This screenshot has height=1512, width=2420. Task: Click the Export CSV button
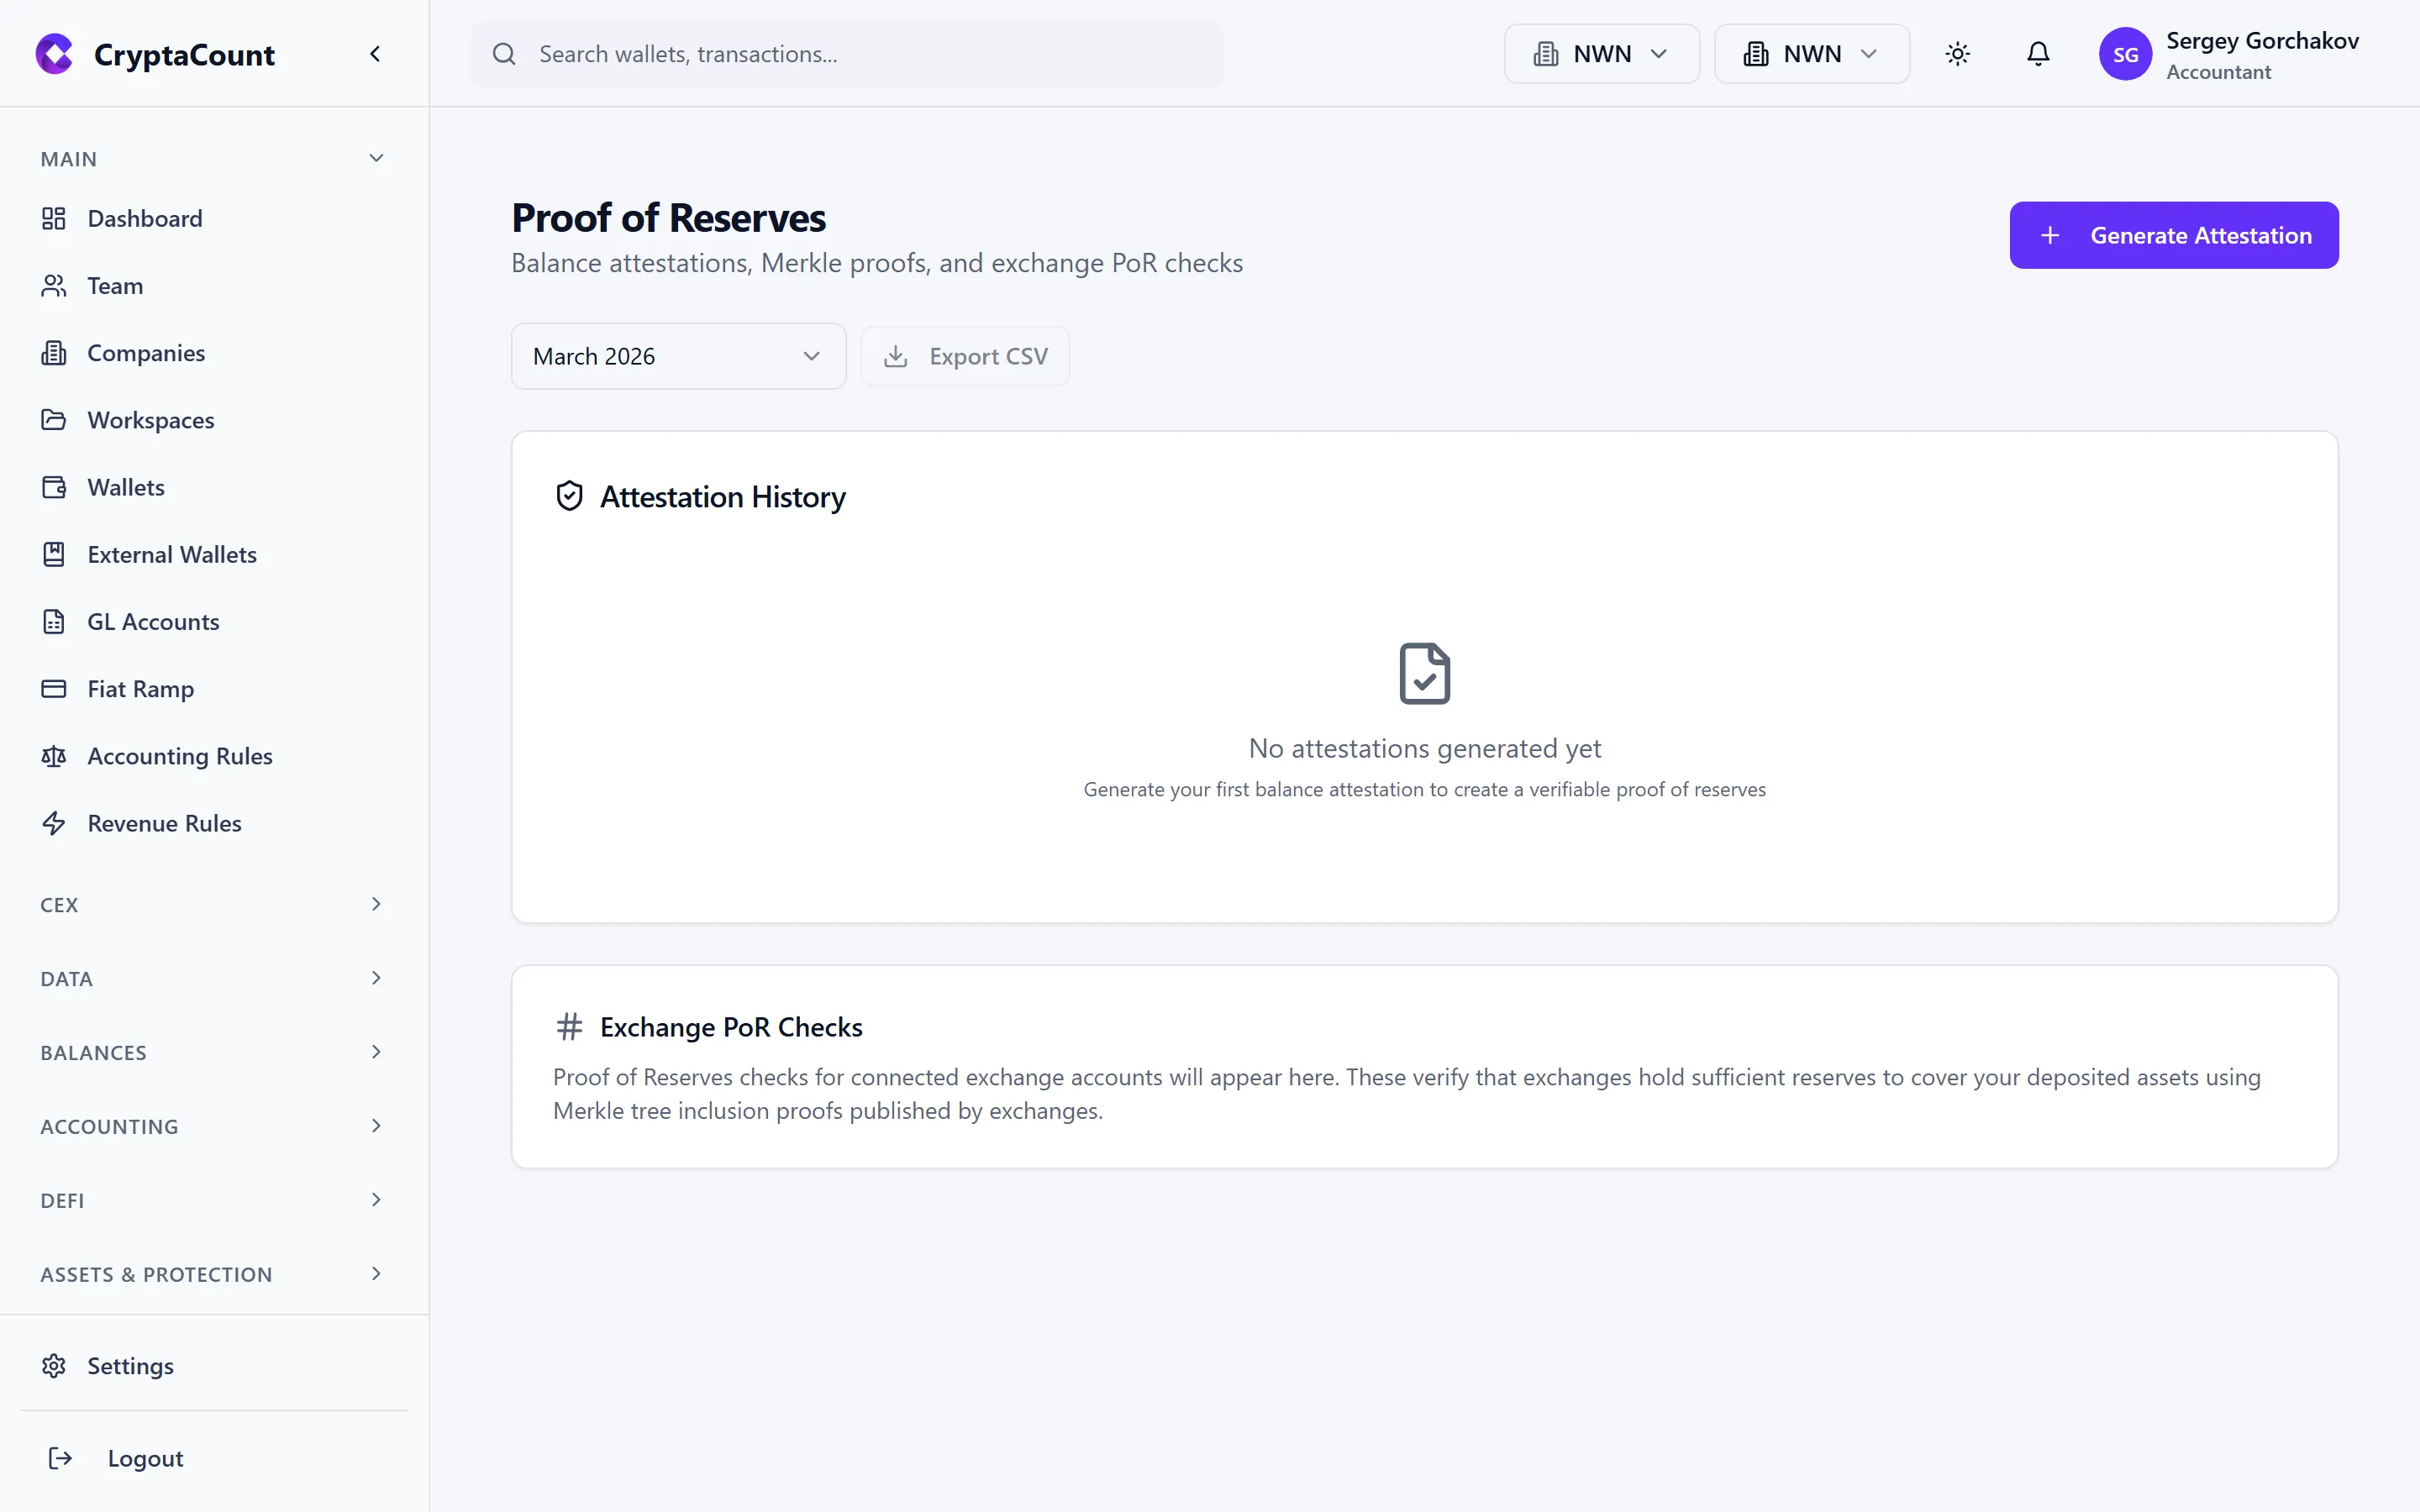coord(965,356)
